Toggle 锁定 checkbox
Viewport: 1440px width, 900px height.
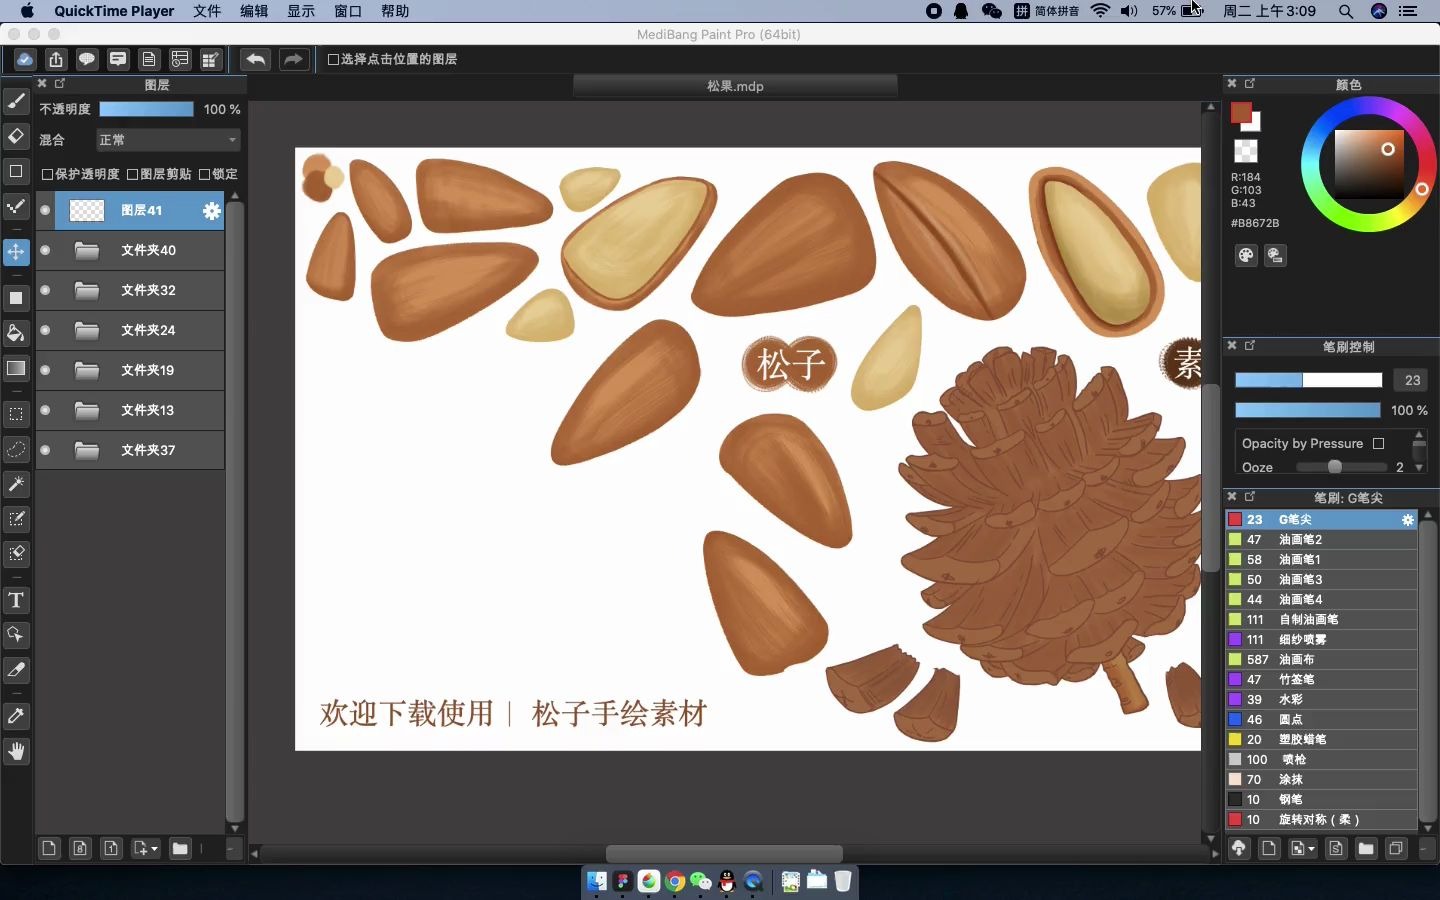click(204, 174)
